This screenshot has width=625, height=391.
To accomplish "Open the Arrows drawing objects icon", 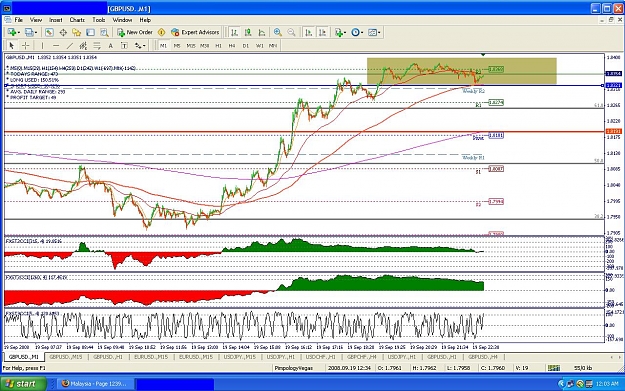I will [x=138, y=45].
